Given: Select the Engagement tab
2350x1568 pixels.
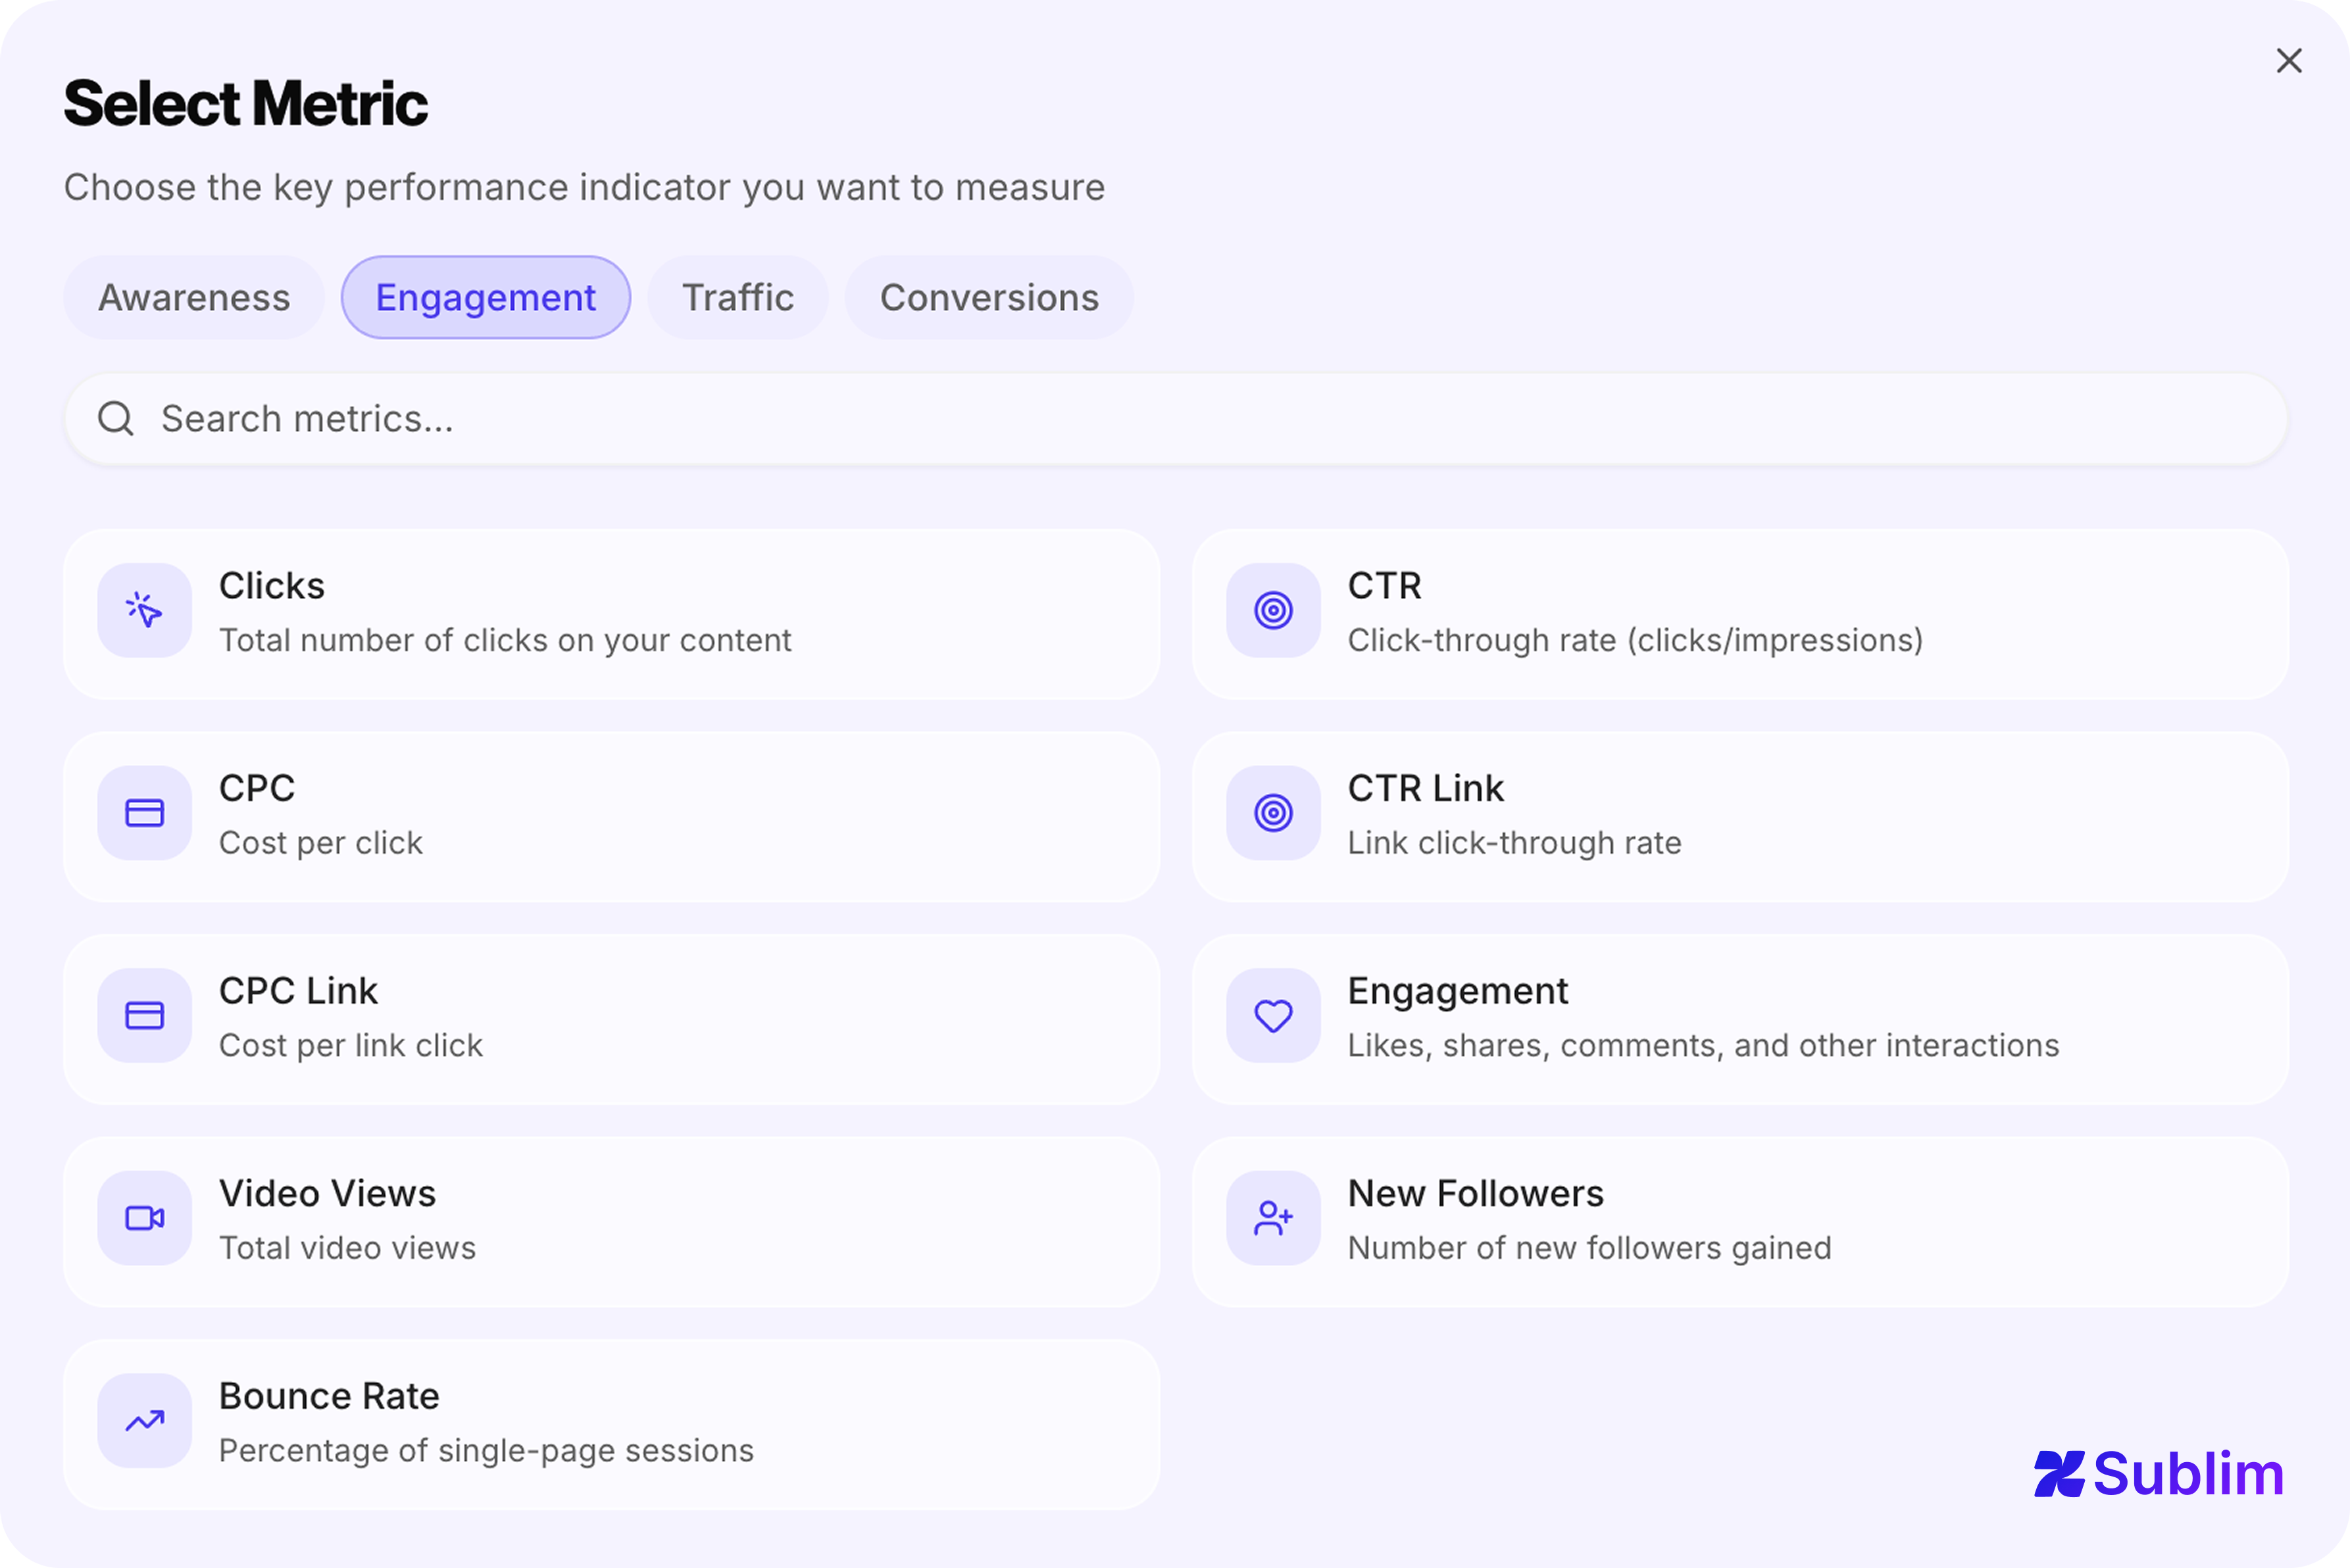Looking at the screenshot, I should [x=486, y=297].
